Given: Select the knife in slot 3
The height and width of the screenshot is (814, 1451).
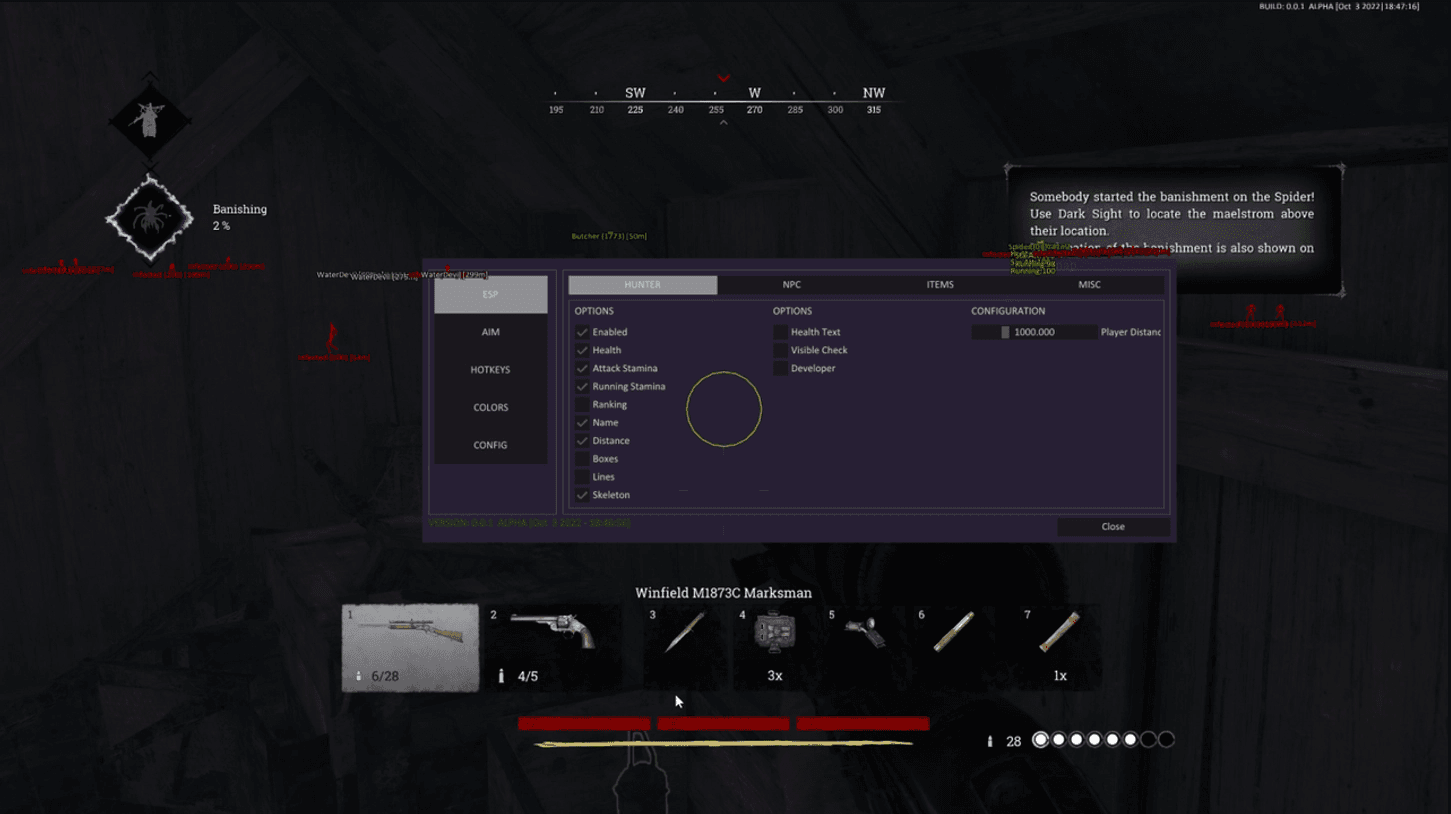Looking at the screenshot, I should click(684, 647).
